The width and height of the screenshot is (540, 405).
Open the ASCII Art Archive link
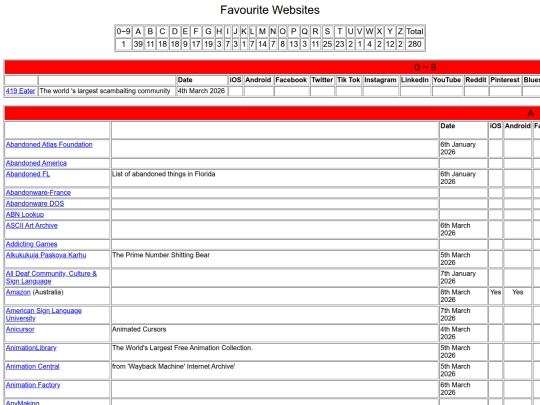pyautogui.click(x=32, y=226)
